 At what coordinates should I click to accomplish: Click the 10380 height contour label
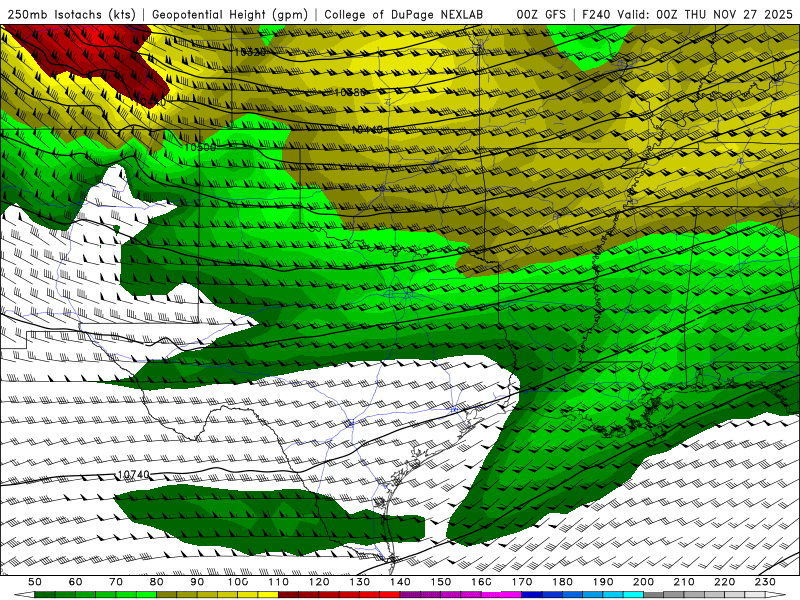(351, 92)
